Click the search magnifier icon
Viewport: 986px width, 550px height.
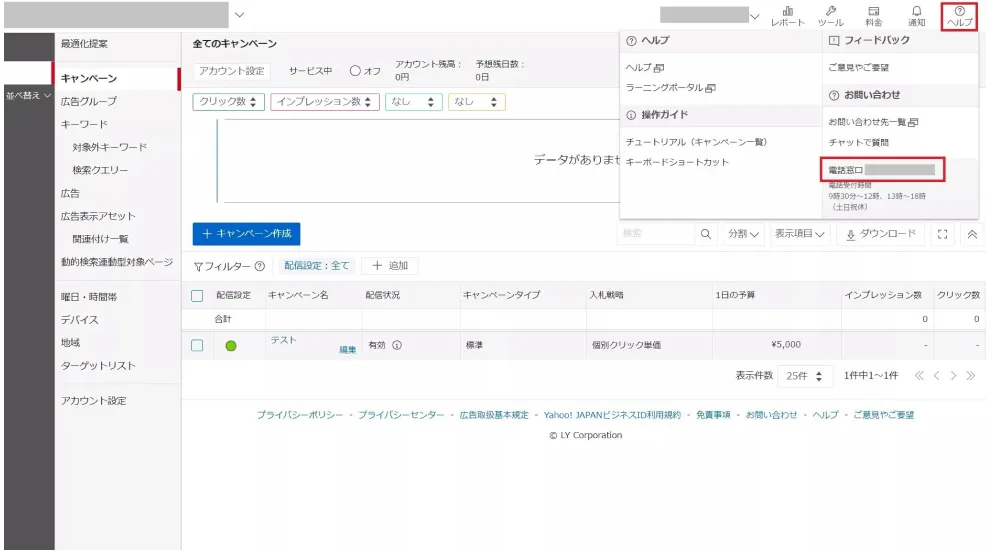tap(706, 234)
